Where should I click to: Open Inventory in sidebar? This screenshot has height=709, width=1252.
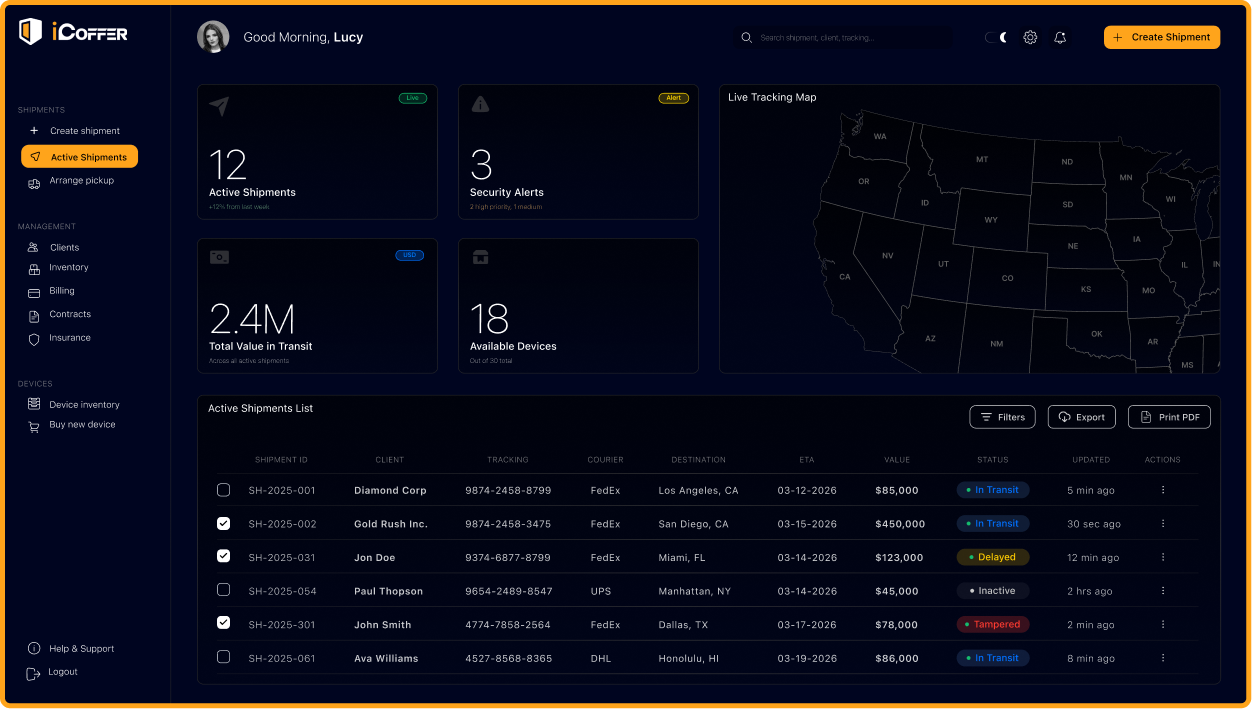(x=60, y=267)
